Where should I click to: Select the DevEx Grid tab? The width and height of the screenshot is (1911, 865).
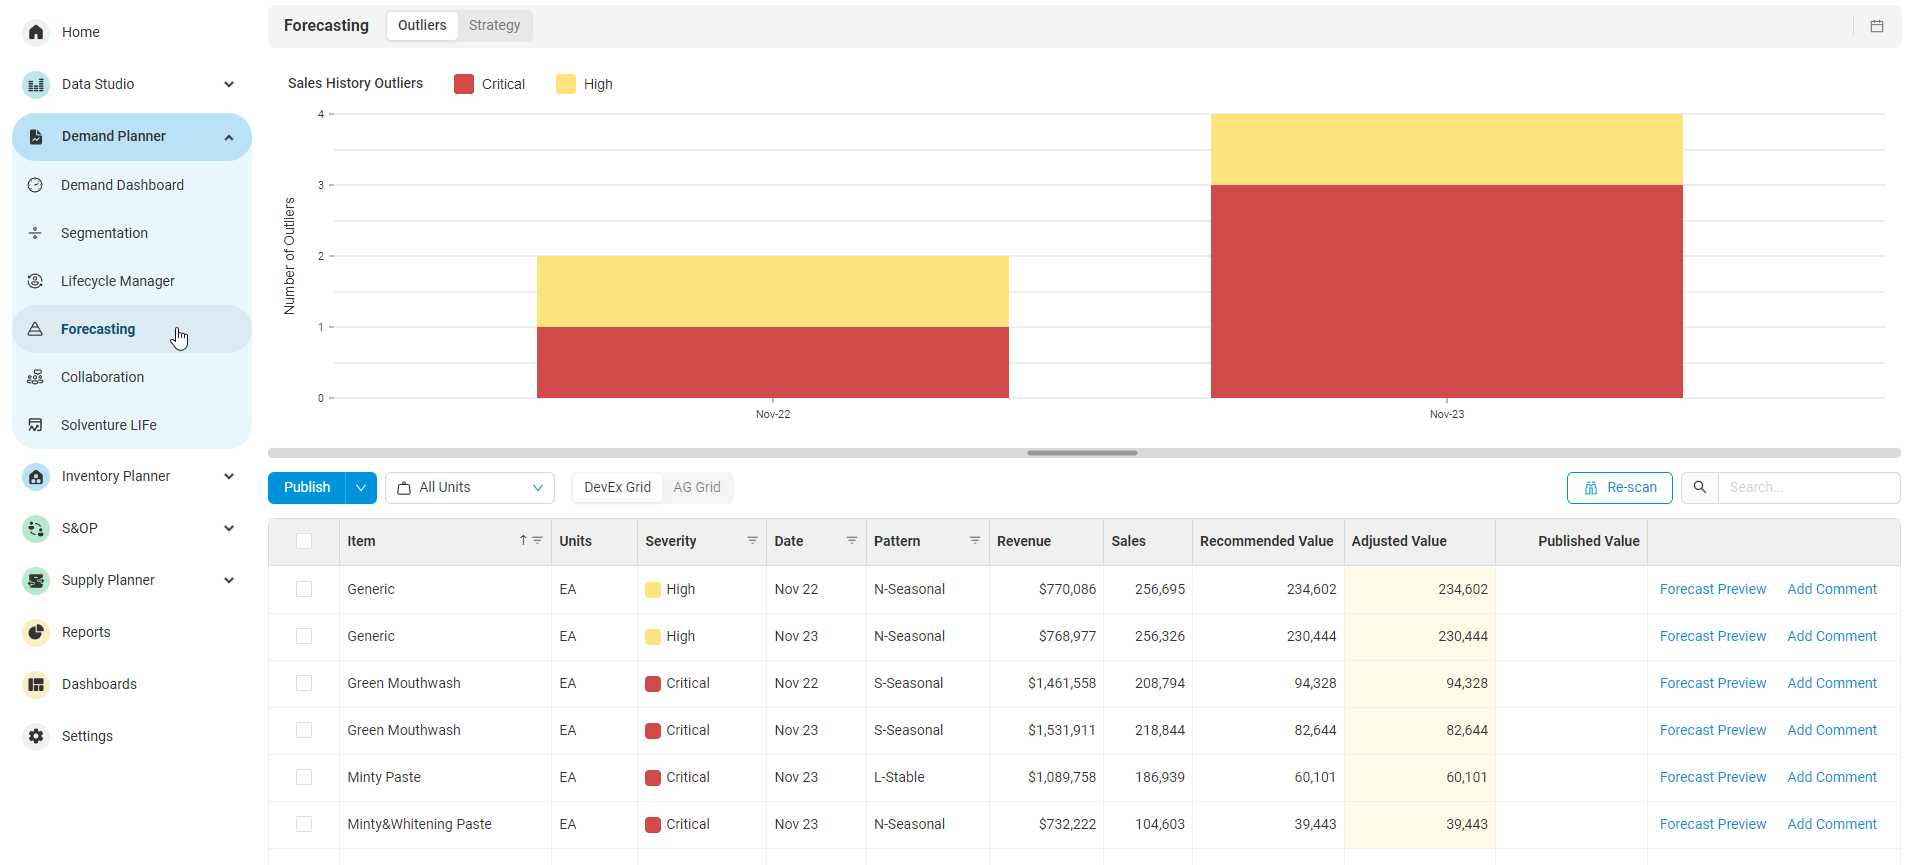(x=617, y=487)
